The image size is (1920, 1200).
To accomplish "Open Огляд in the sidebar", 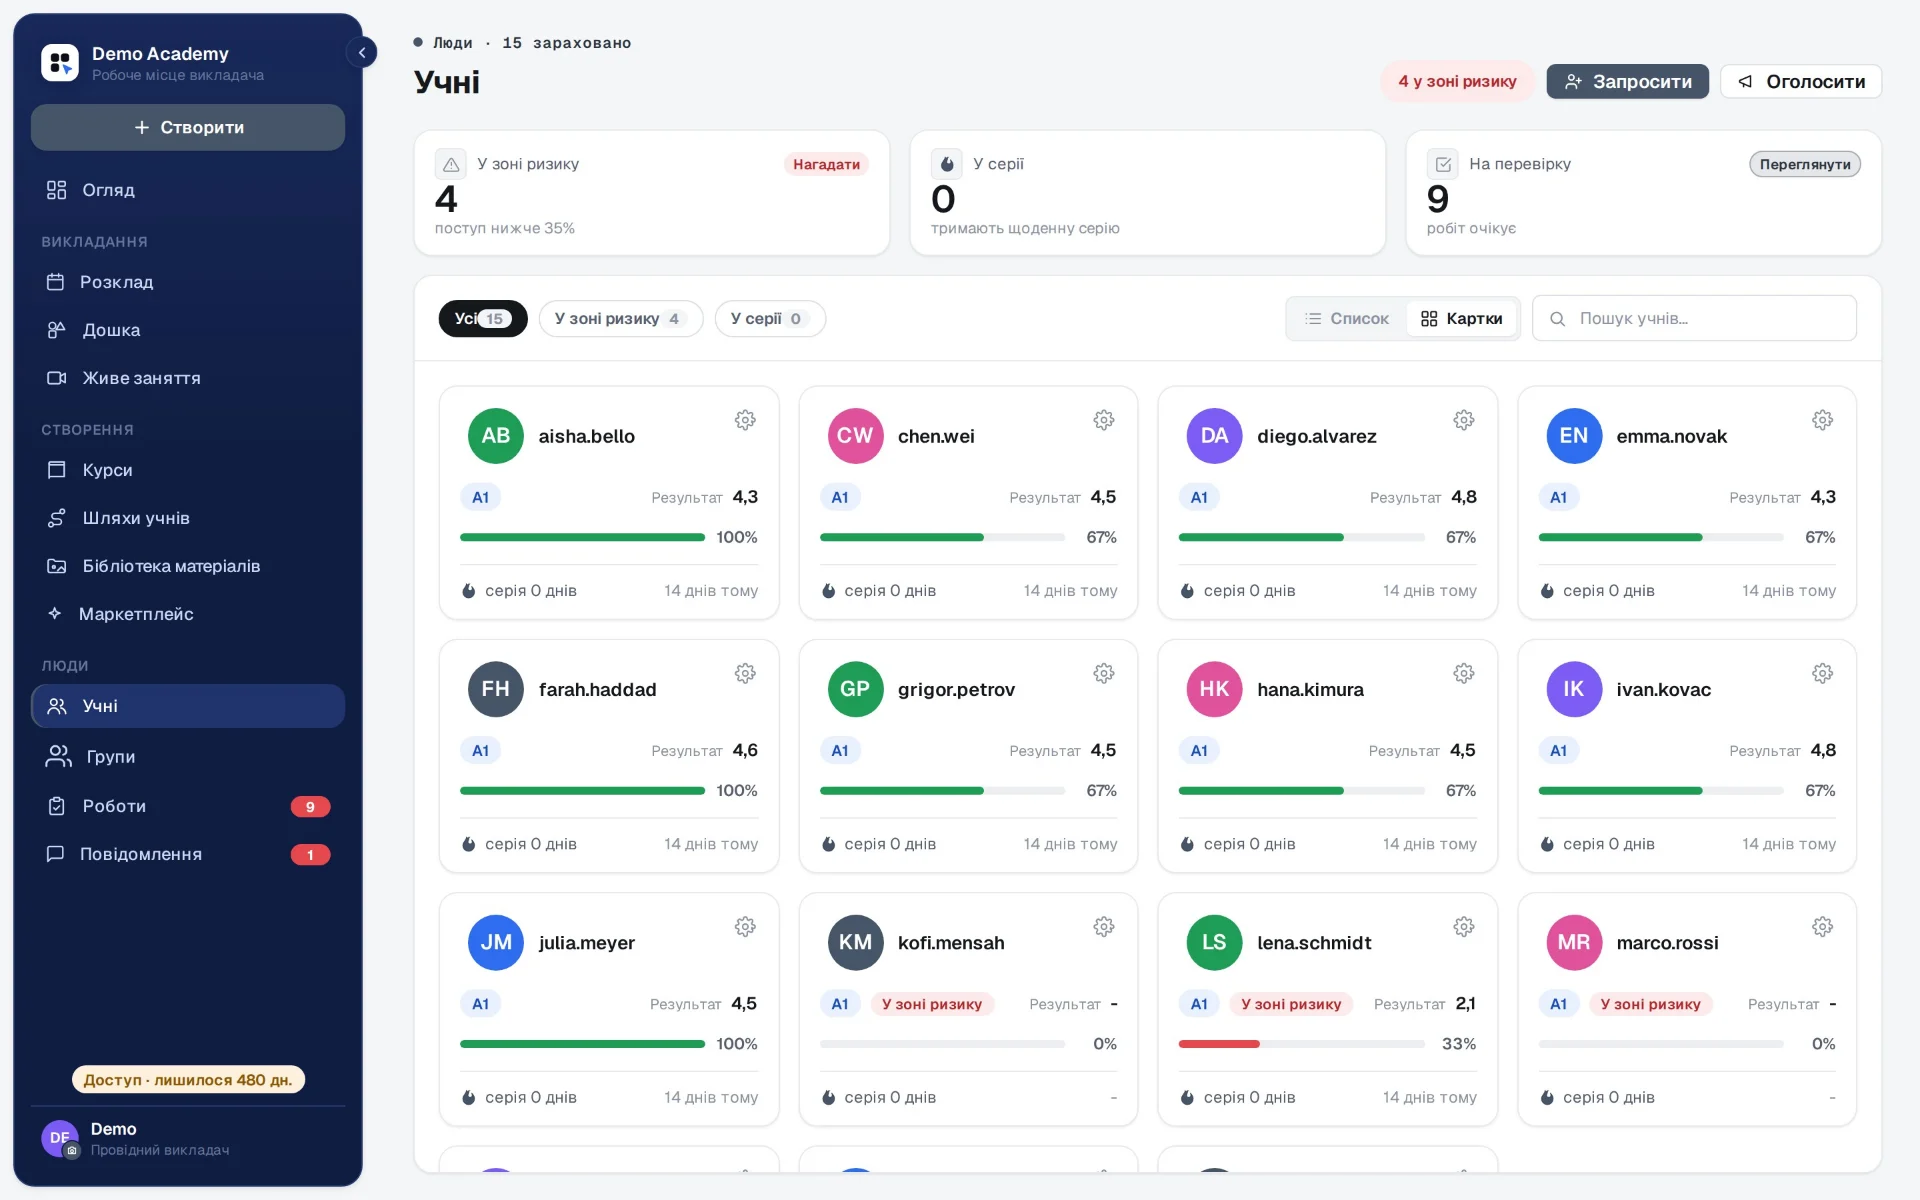I will [188, 190].
